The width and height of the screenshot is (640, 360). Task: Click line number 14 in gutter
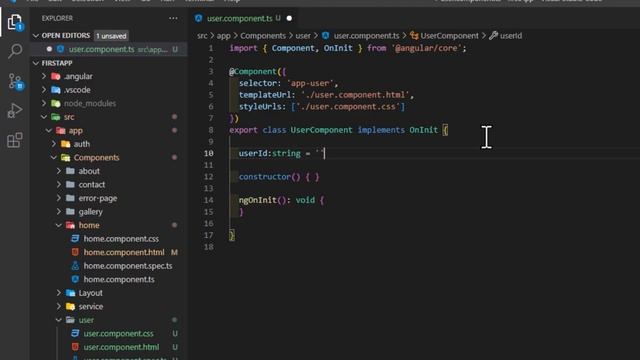click(x=209, y=200)
